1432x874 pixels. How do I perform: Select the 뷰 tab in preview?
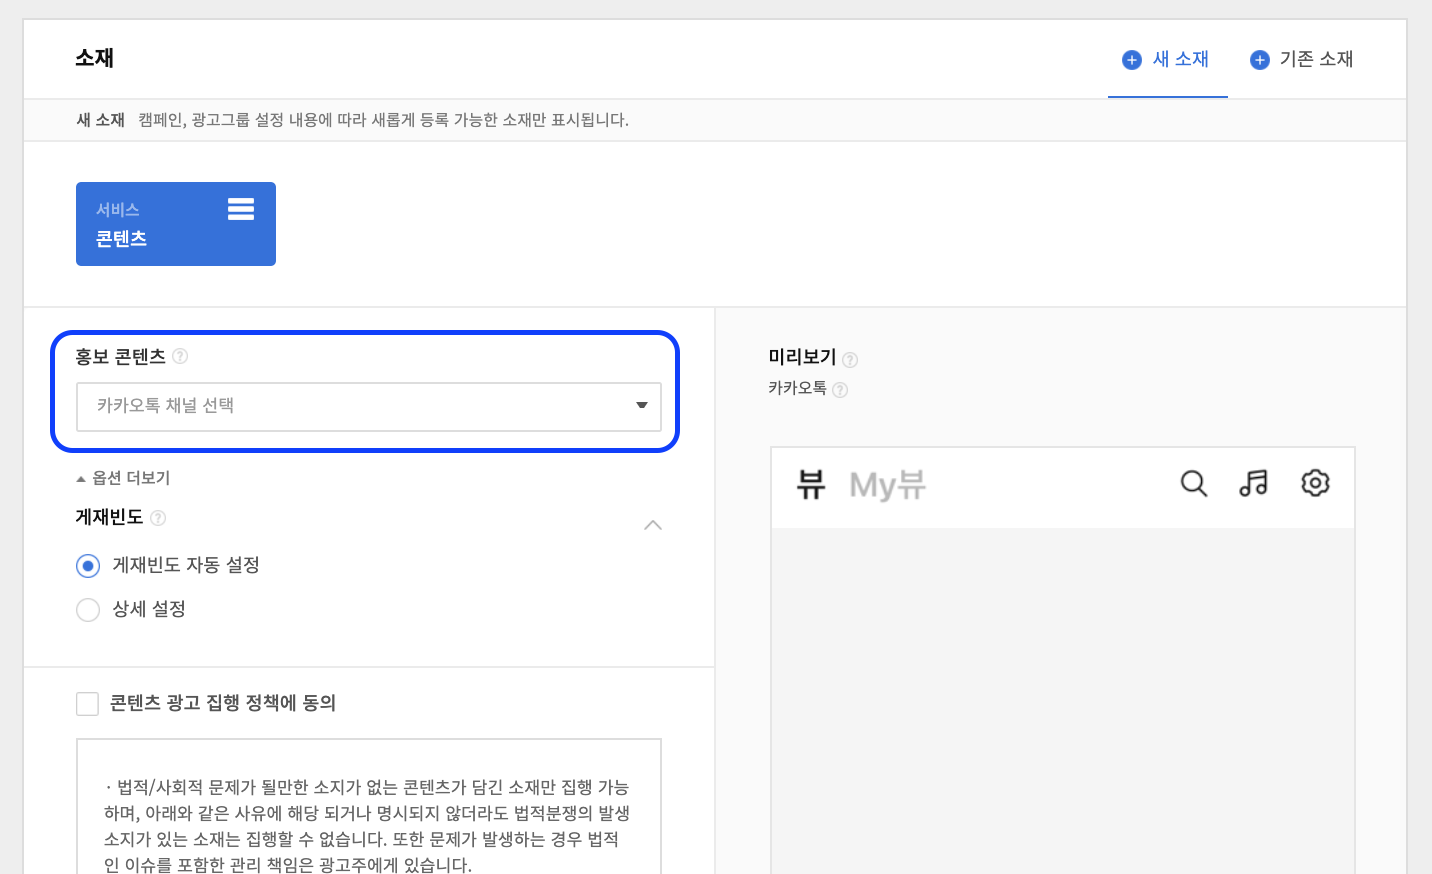point(811,485)
